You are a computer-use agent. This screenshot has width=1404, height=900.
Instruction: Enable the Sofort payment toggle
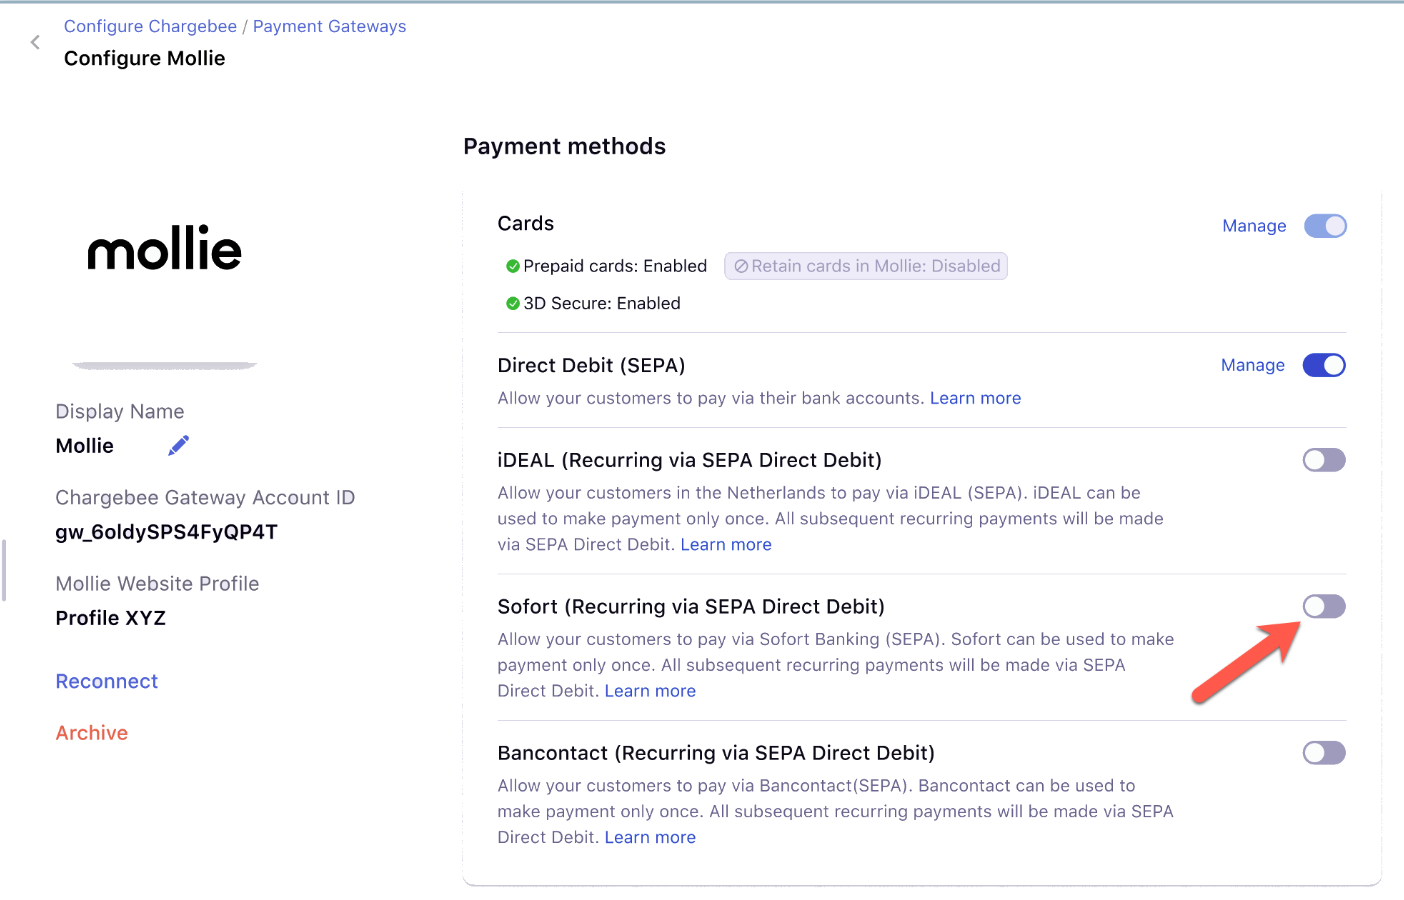(x=1324, y=606)
